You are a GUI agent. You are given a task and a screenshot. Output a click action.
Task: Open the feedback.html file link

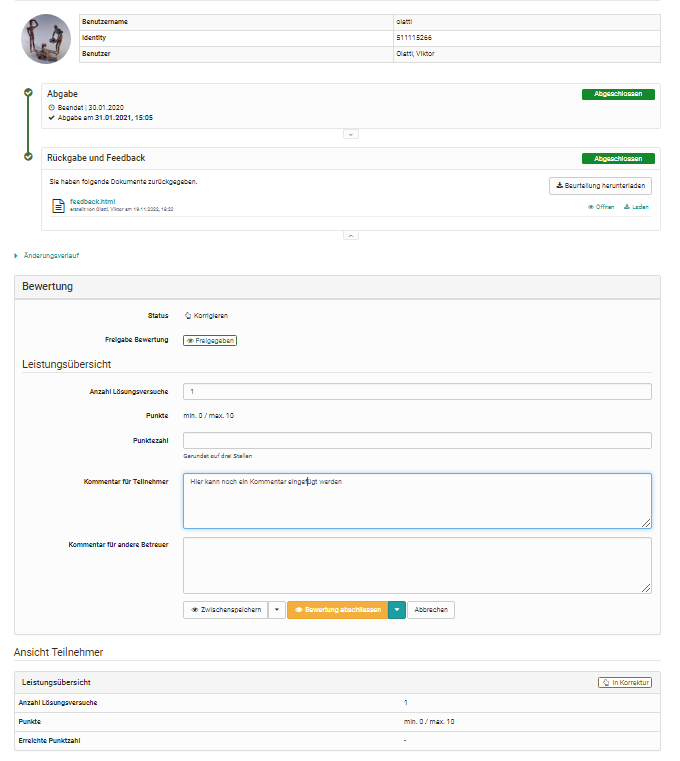coord(92,201)
